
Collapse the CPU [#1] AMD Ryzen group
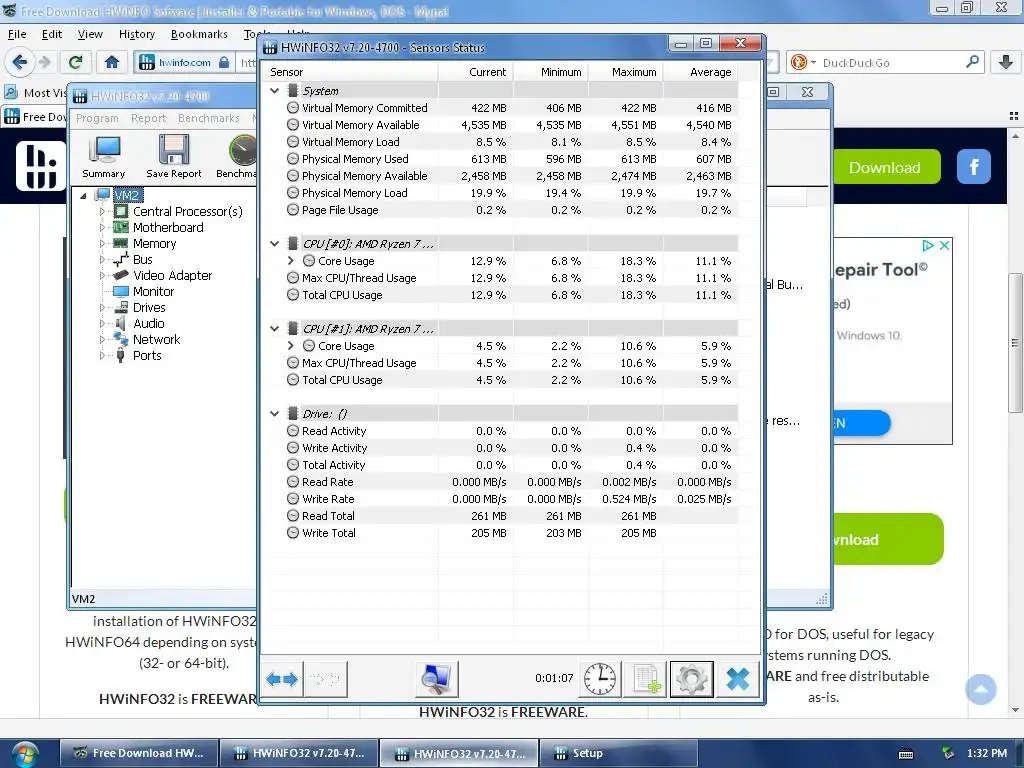pos(275,328)
